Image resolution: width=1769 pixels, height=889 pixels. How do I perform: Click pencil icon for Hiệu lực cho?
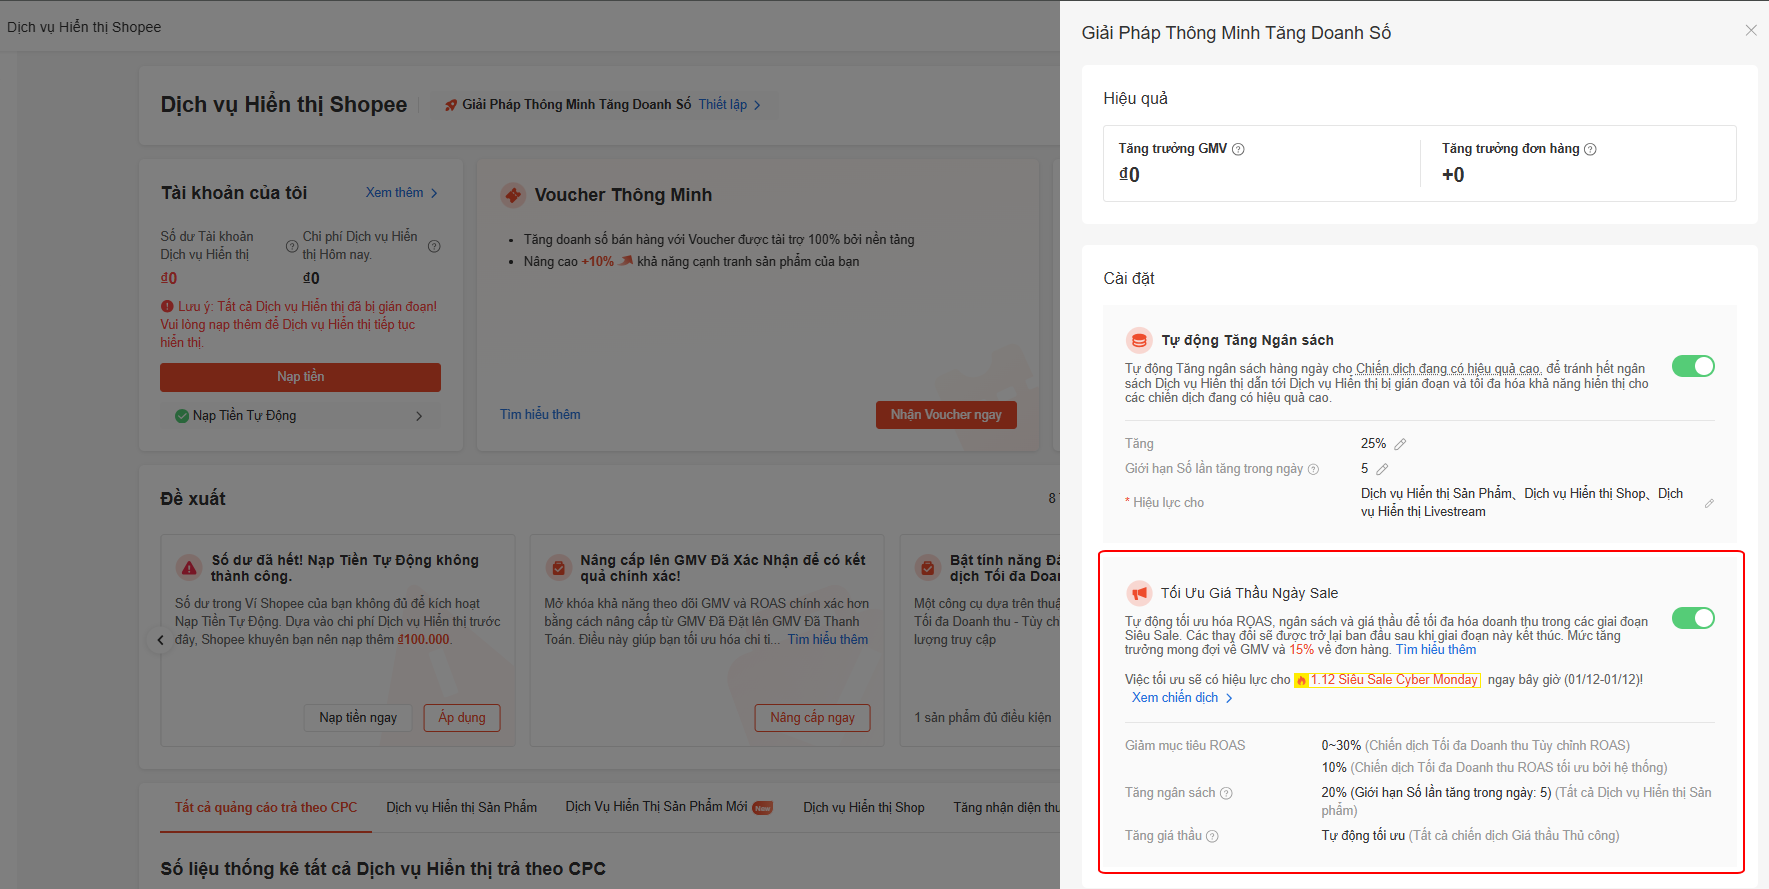1709,503
